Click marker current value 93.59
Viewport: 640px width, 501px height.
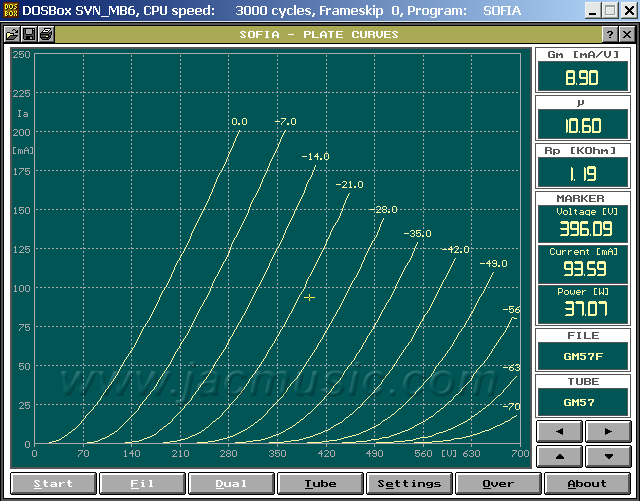point(584,269)
